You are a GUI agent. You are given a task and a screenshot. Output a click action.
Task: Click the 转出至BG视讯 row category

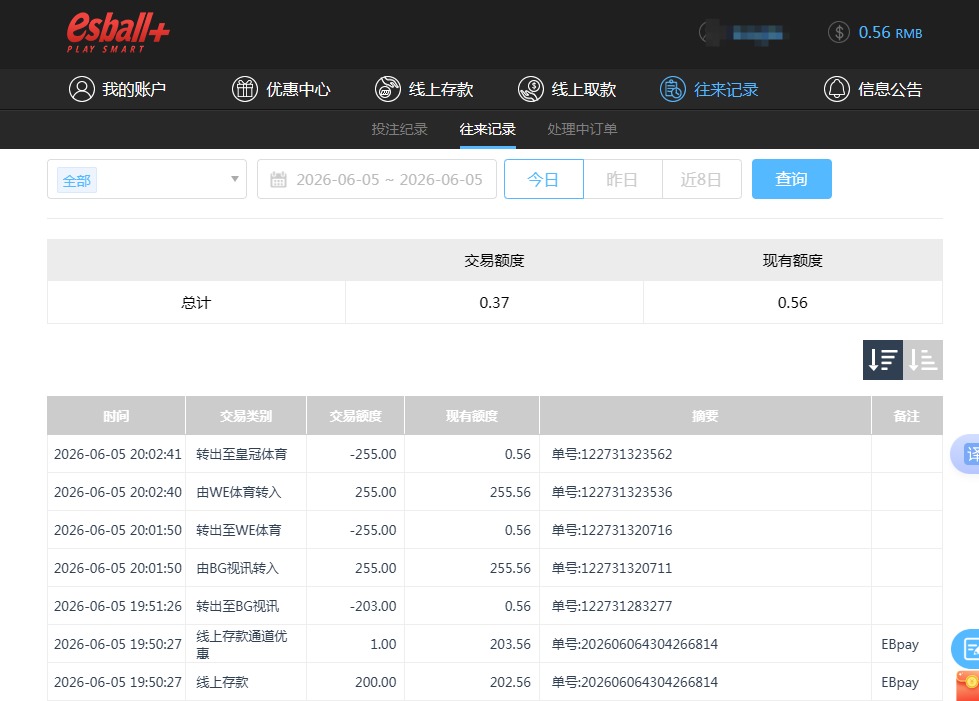(237, 607)
